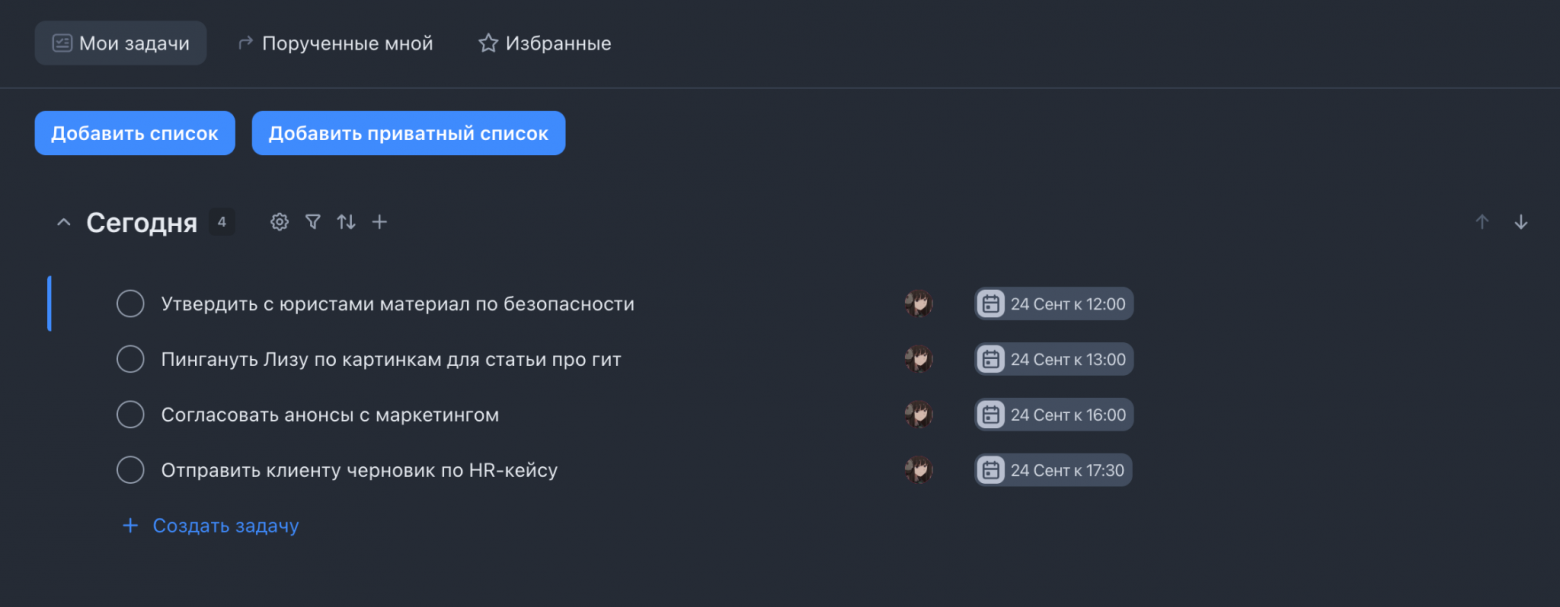
Task: Click the sort arrows icon next to Сегодня
Action: (346, 221)
